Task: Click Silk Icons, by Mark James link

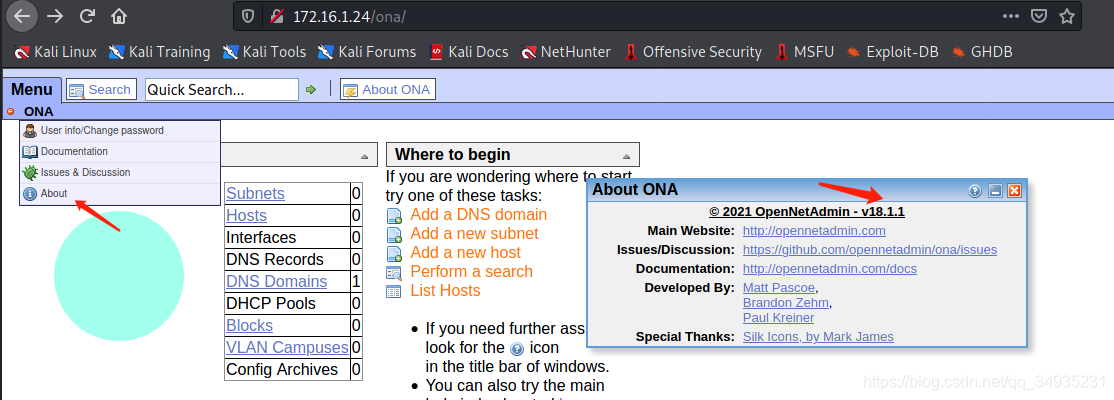Action: (x=818, y=337)
